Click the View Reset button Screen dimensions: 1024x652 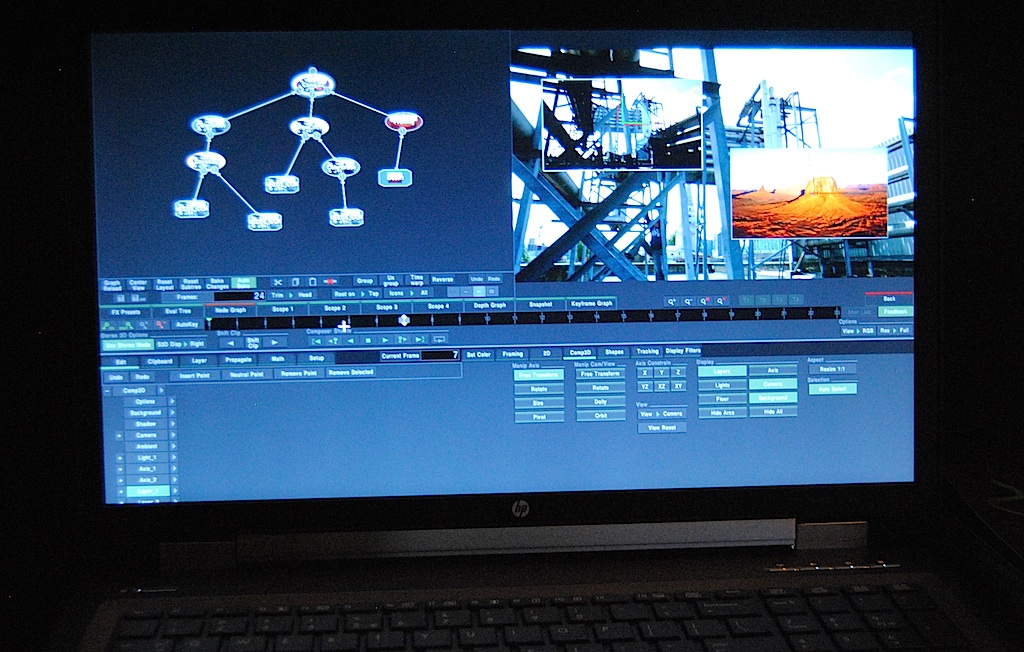(x=662, y=427)
